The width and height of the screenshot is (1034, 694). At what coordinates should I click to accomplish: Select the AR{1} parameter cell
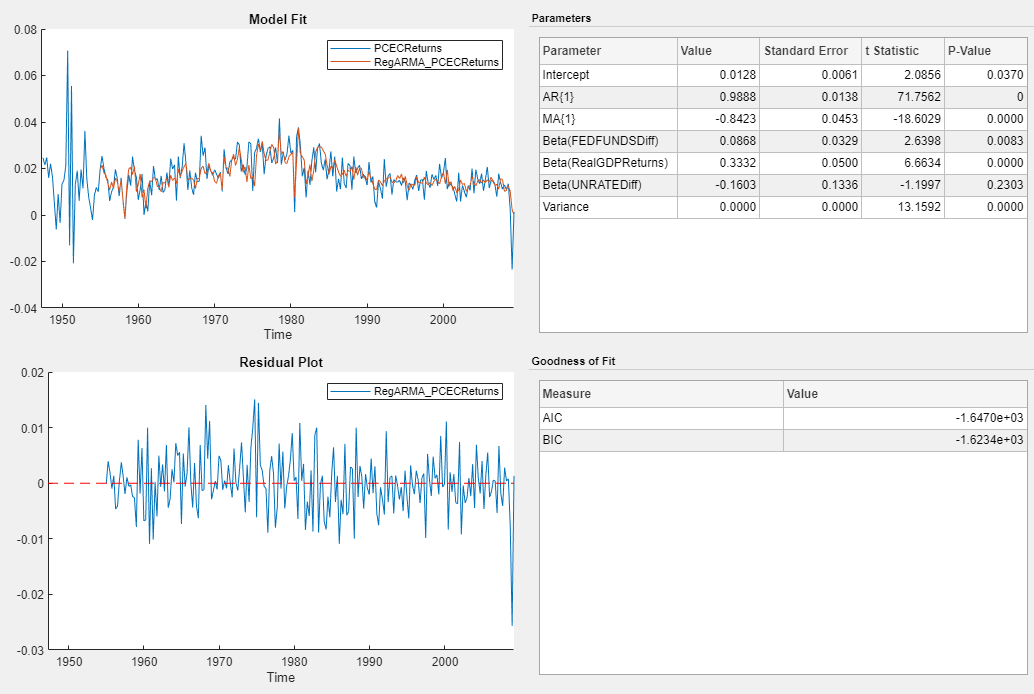pyautogui.click(x=608, y=97)
